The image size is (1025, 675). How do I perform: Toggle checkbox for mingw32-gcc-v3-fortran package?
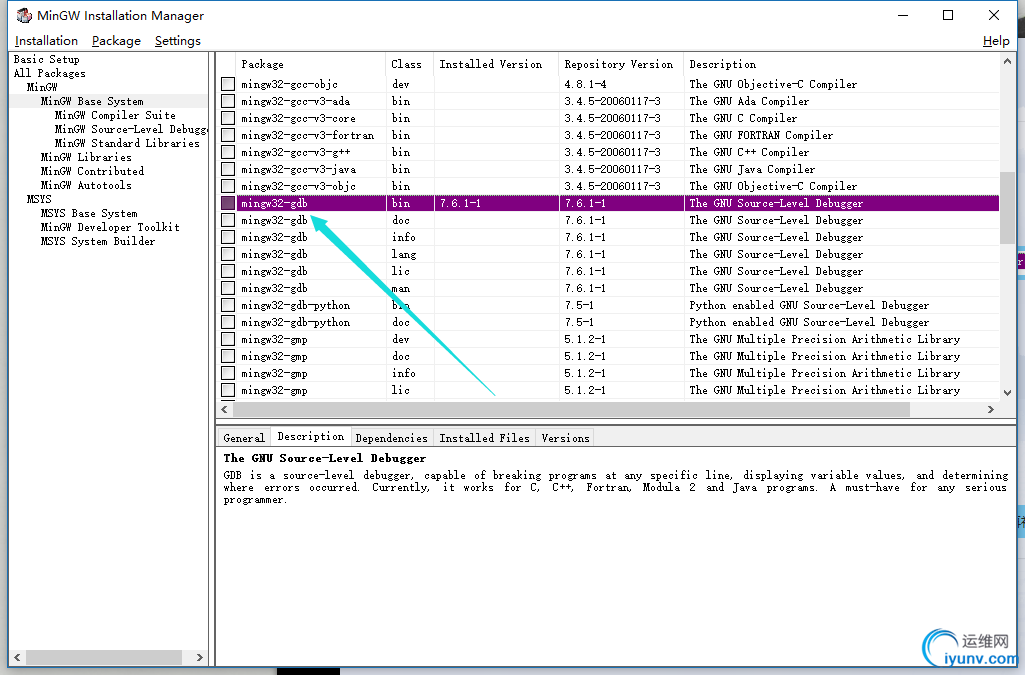(227, 135)
